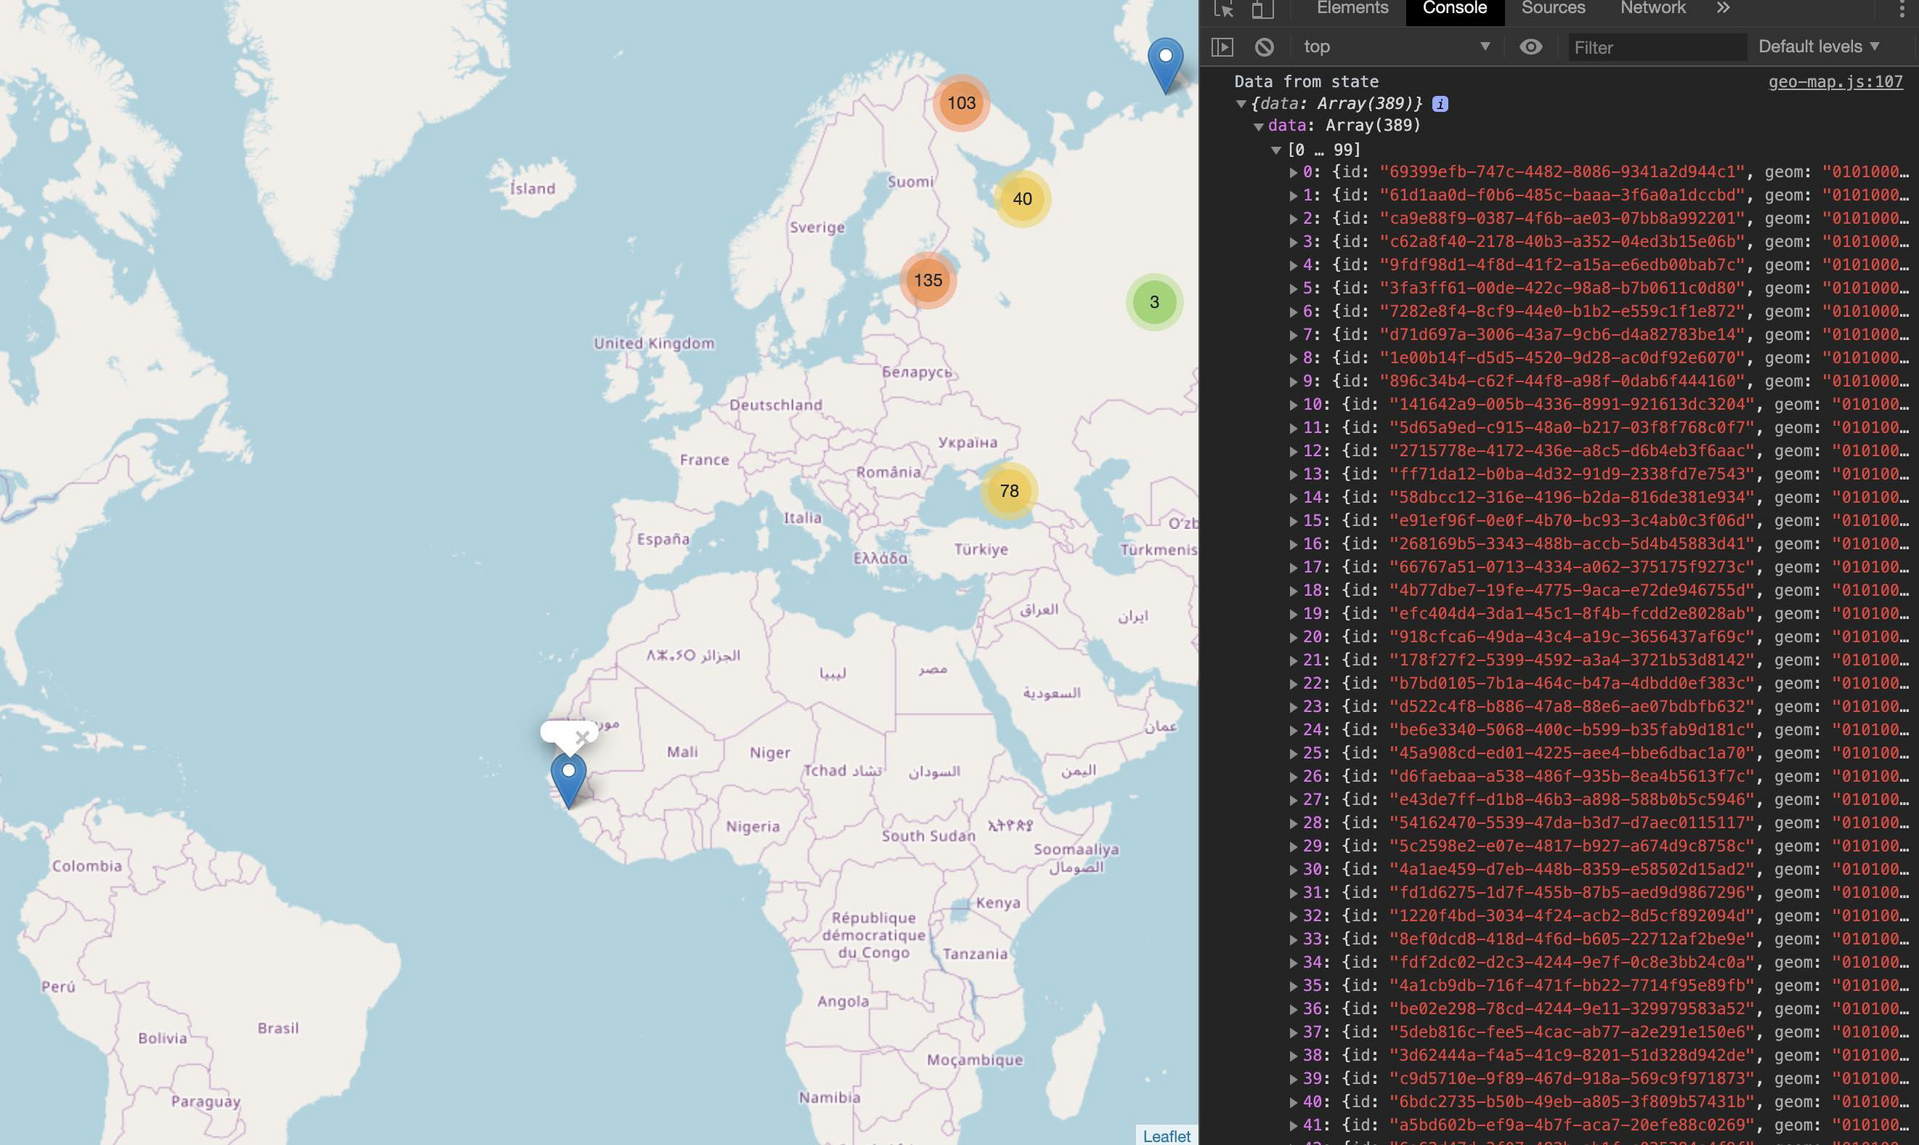Click the id string "9fdf98d1-4f8d-41f2-a15a-e6edb00bab7c"

point(1562,265)
